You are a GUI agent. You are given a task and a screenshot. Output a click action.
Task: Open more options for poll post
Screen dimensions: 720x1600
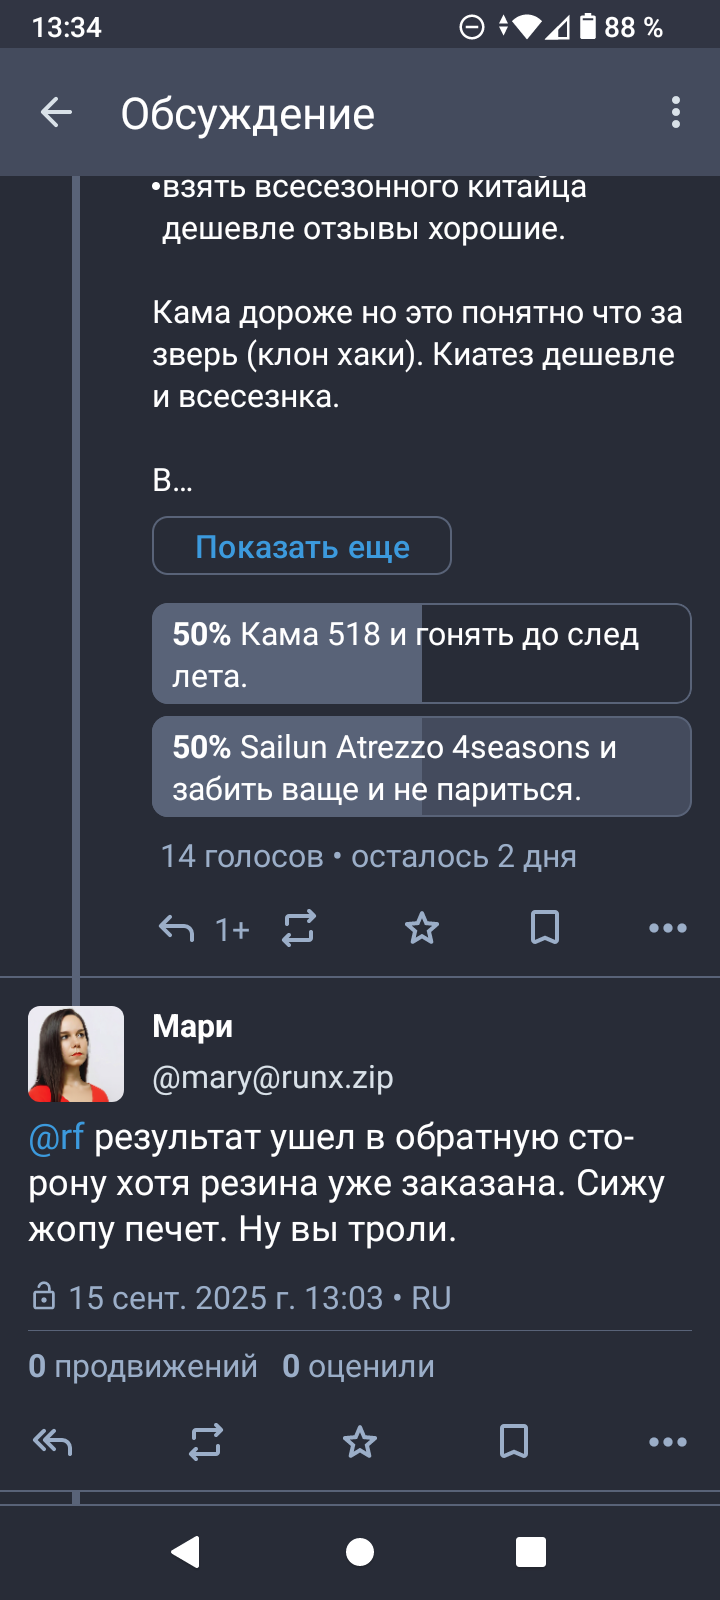(667, 929)
